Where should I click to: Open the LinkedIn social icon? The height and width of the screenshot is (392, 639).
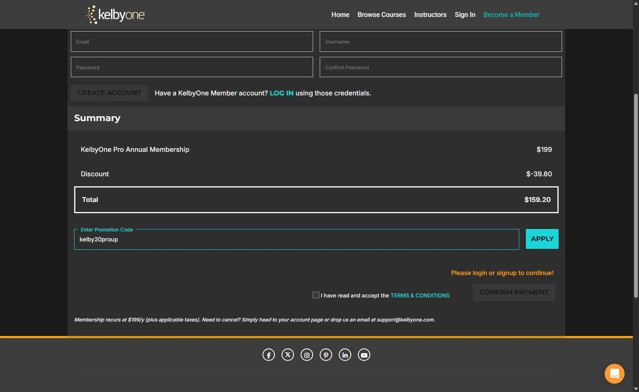click(345, 355)
